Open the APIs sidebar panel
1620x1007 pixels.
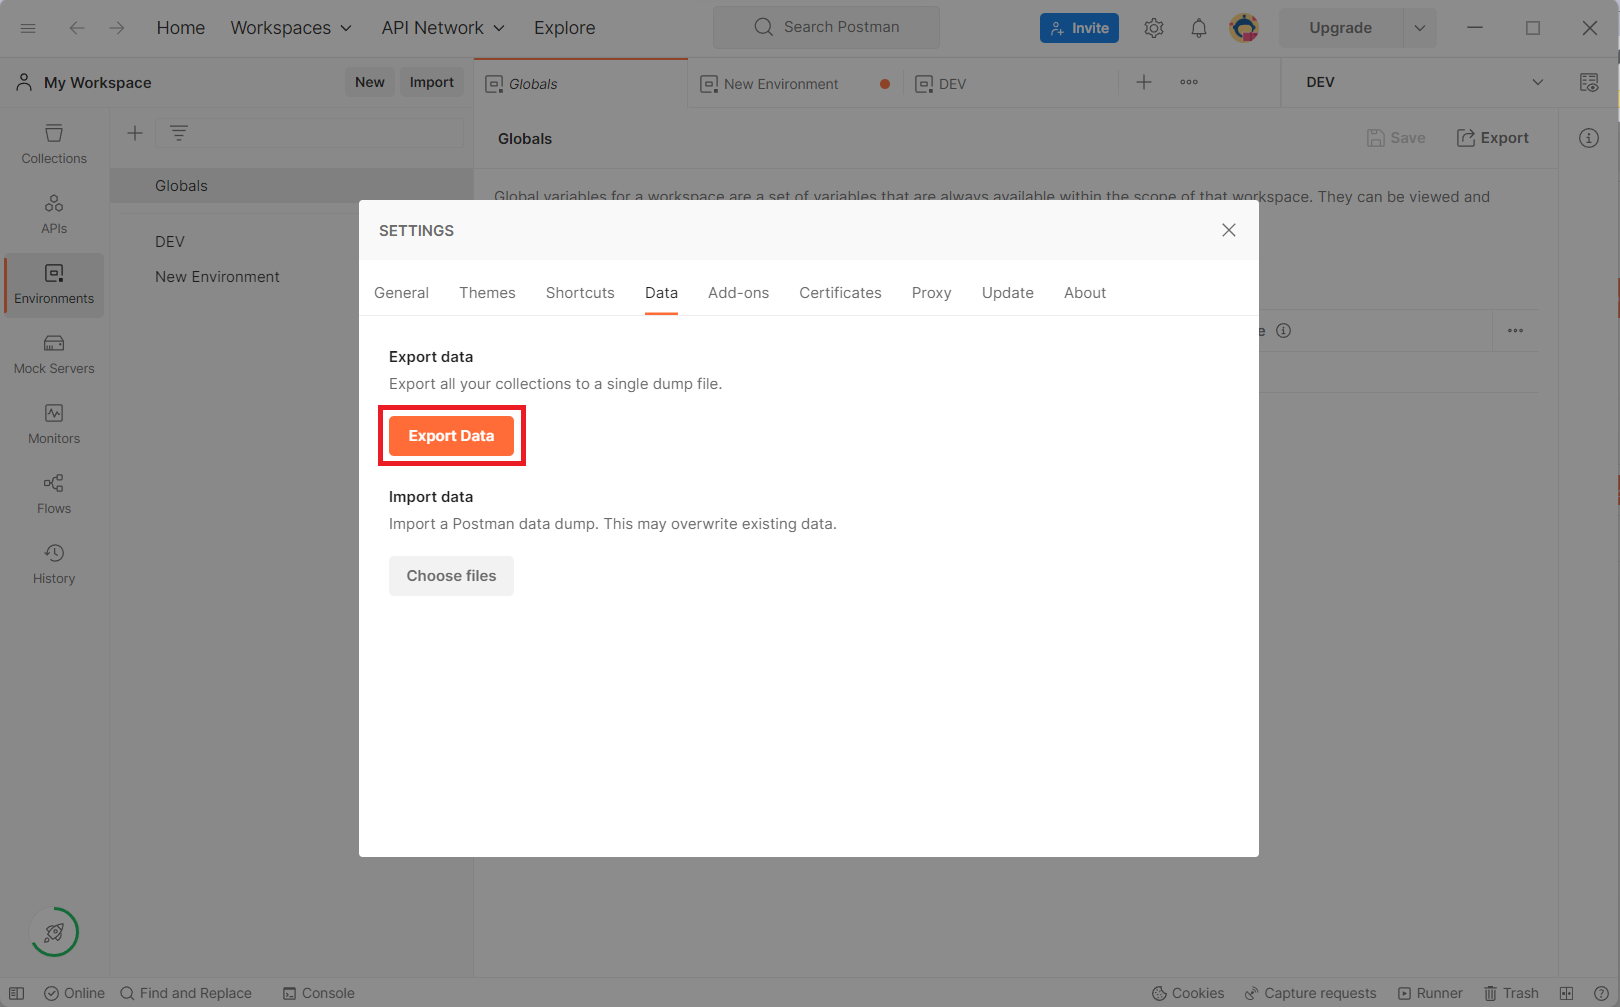[x=54, y=215]
